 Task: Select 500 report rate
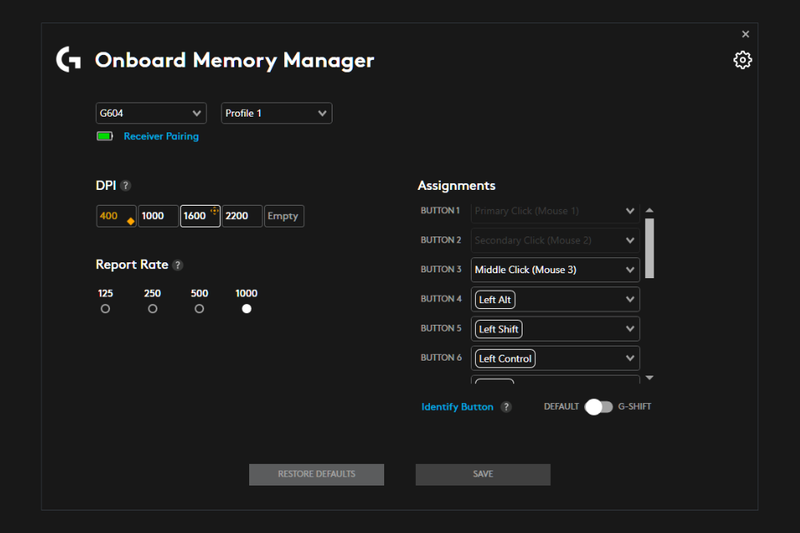coord(199,309)
